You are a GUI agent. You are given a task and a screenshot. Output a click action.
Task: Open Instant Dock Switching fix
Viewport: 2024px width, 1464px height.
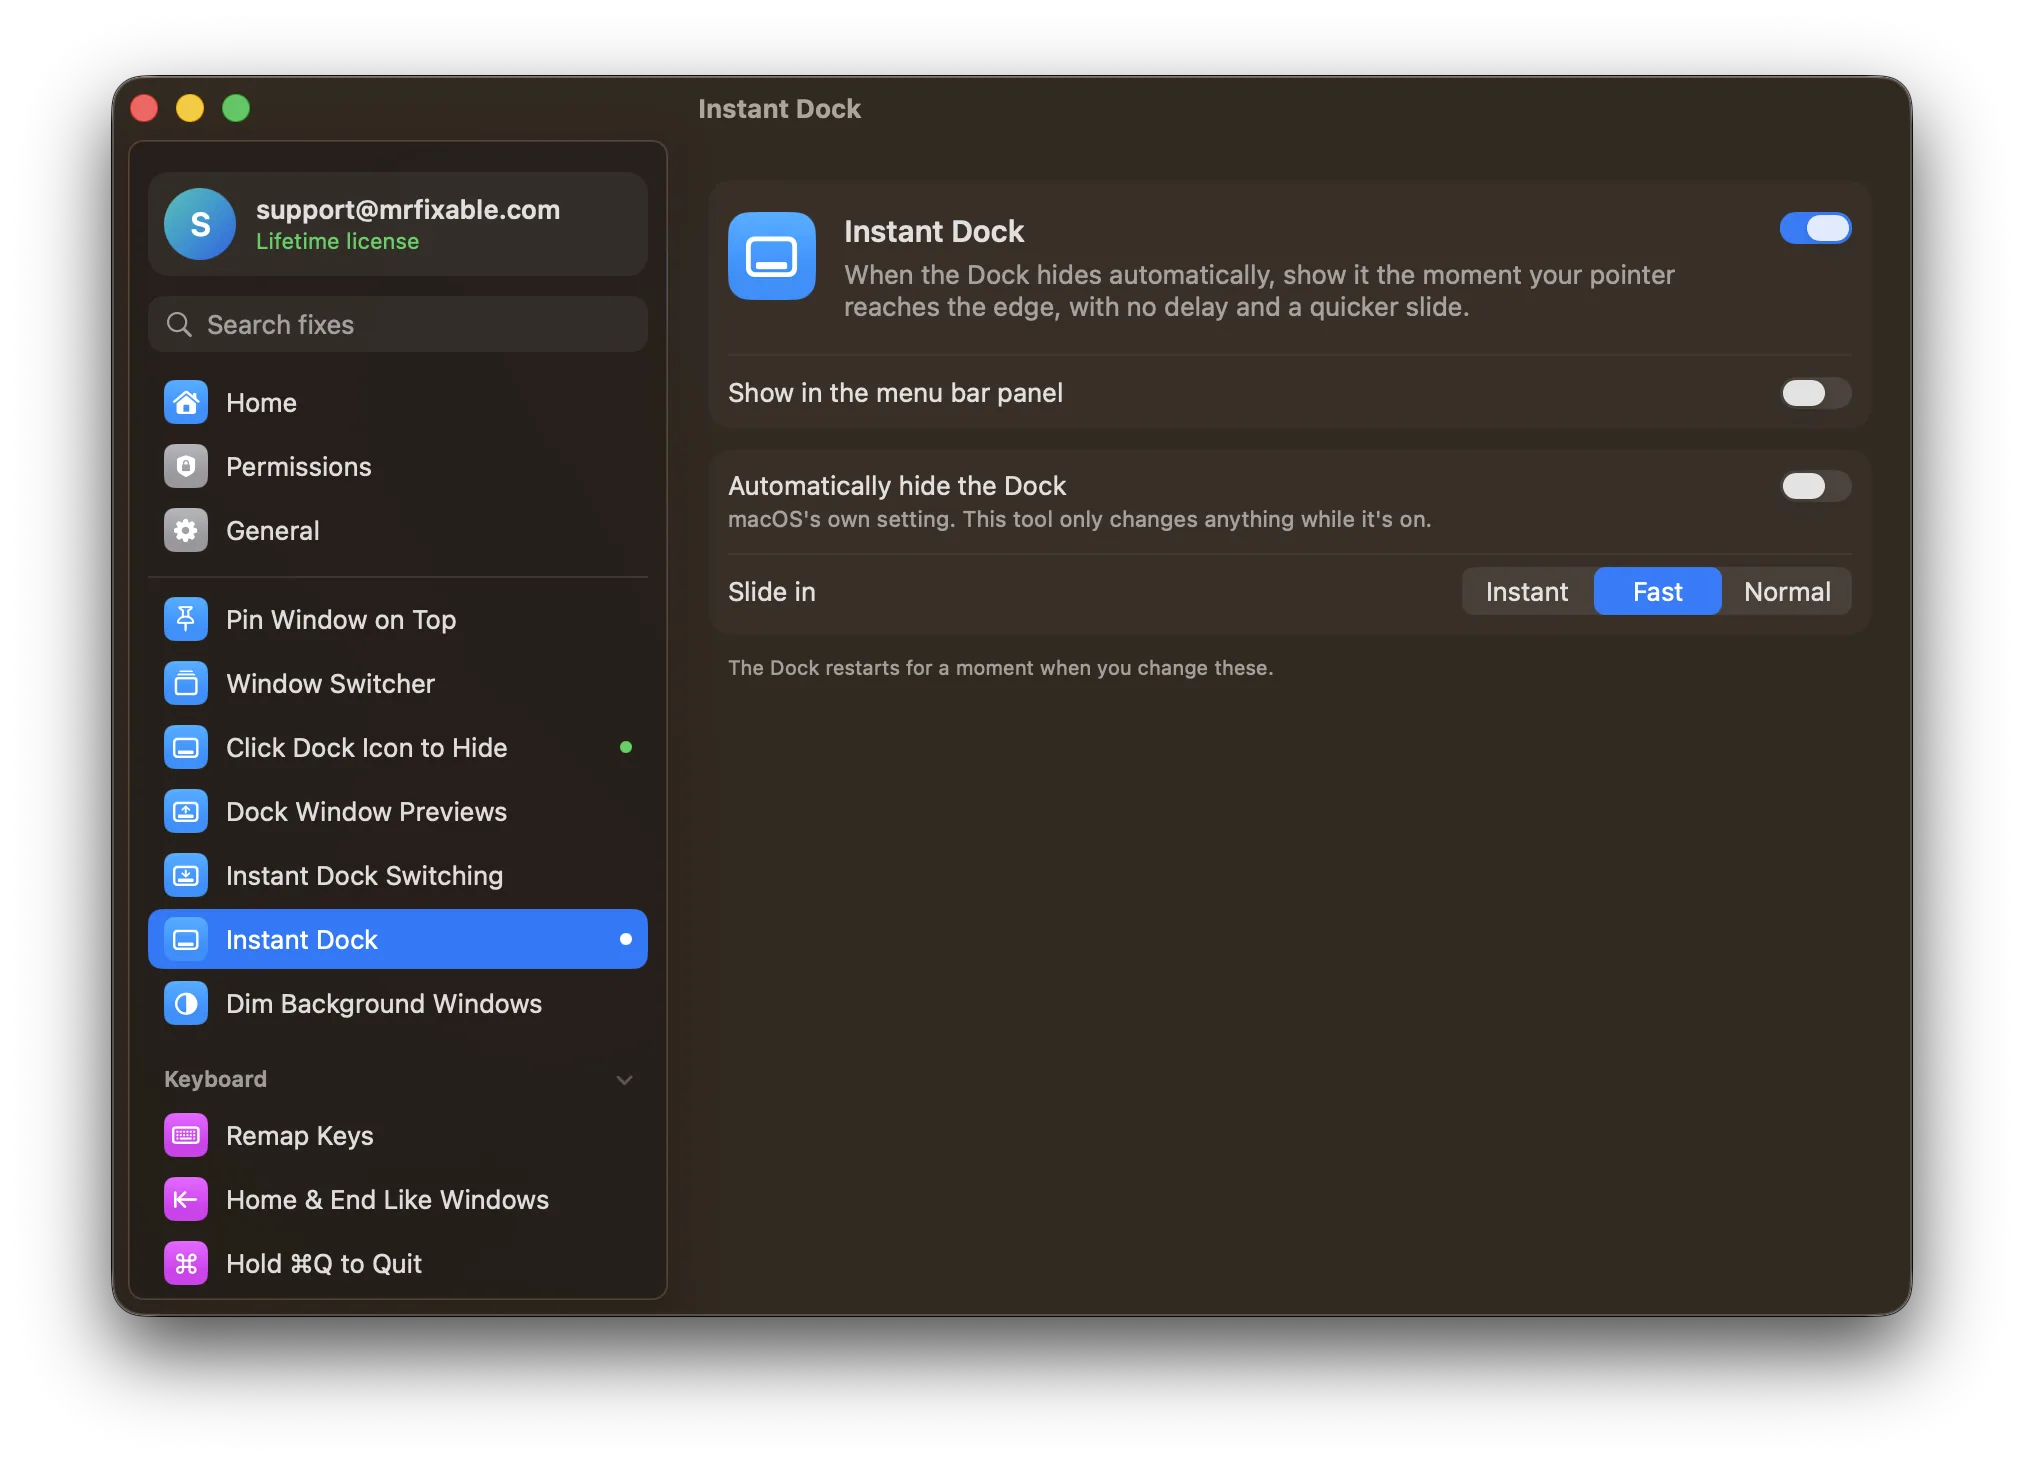click(x=398, y=876)
